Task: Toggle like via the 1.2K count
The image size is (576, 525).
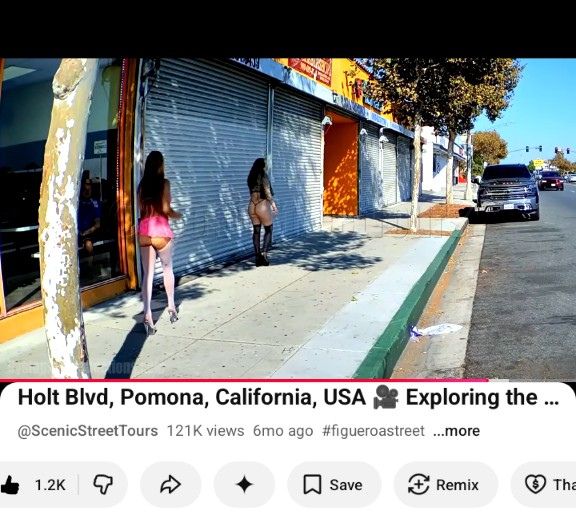Action: (50, 485)
